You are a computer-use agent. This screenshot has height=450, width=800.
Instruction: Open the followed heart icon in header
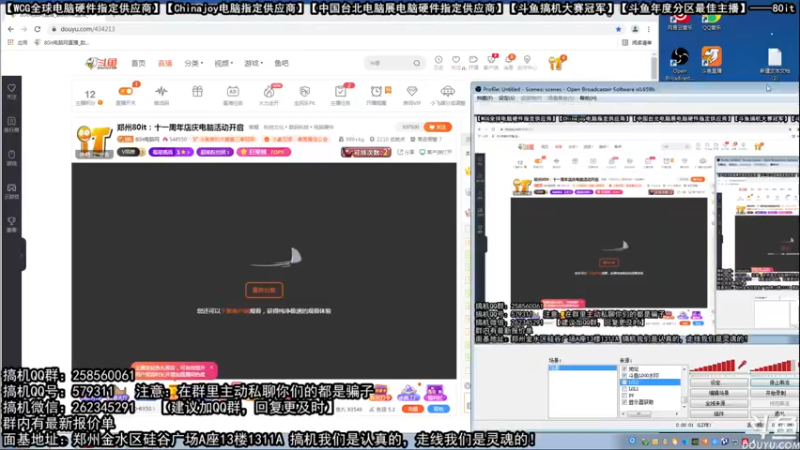point(456,60)
